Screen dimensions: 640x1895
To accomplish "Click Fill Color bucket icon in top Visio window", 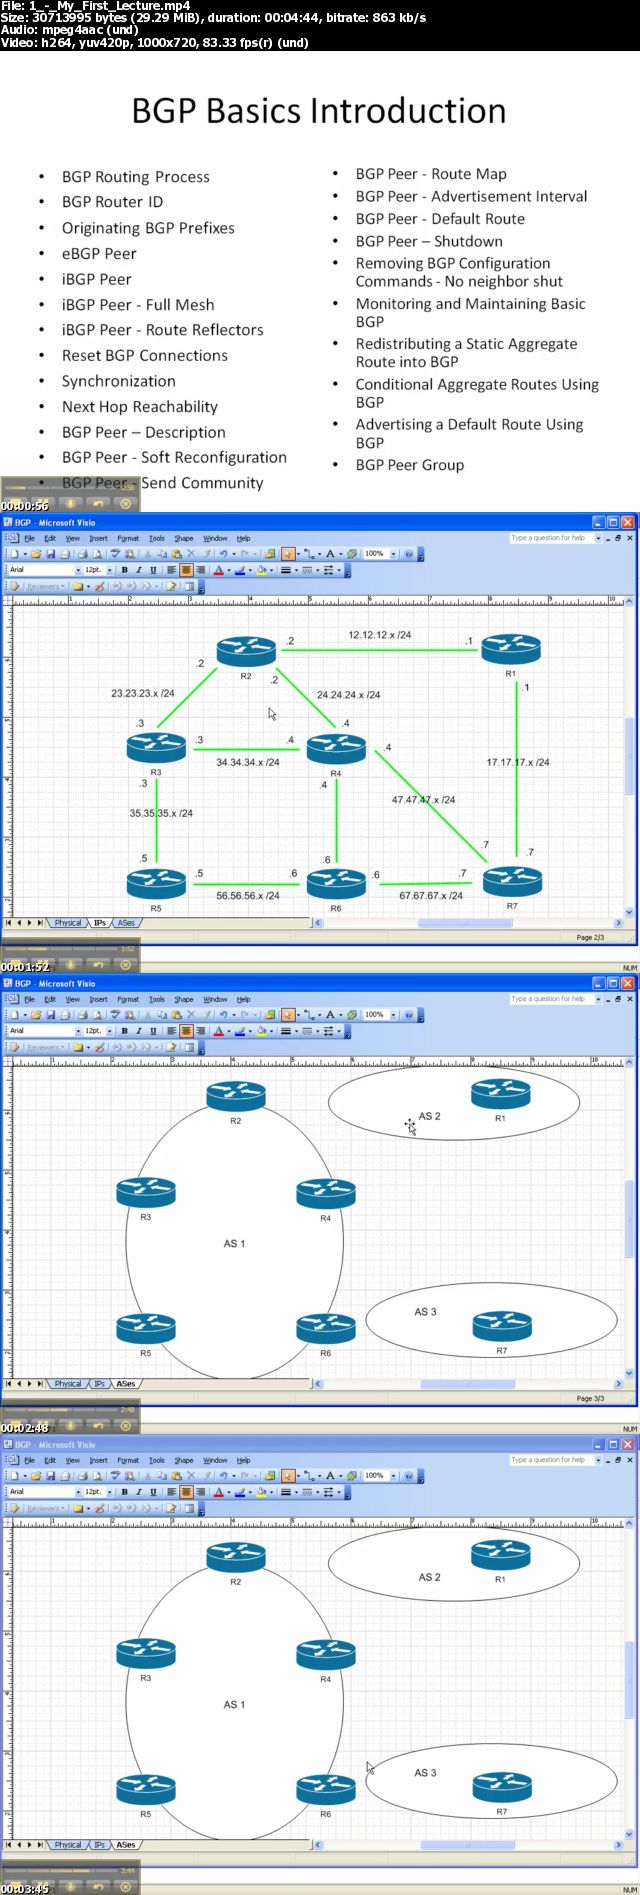I will point(261,570).
